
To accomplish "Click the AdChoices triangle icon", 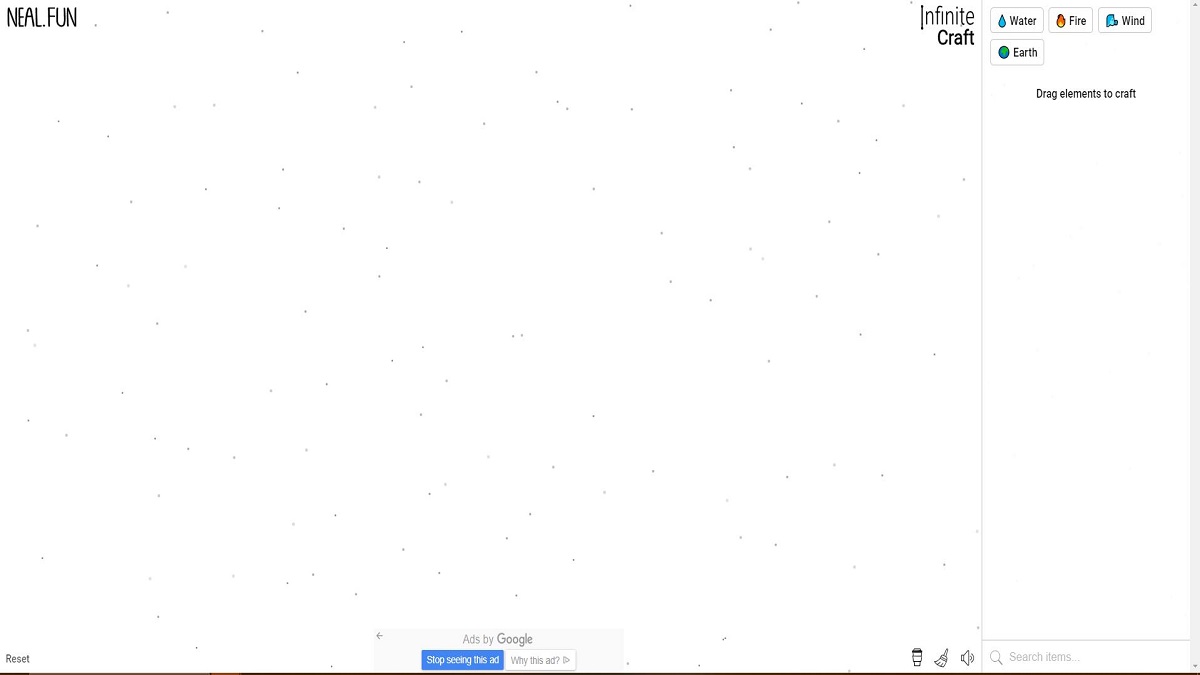I will 567,660.
